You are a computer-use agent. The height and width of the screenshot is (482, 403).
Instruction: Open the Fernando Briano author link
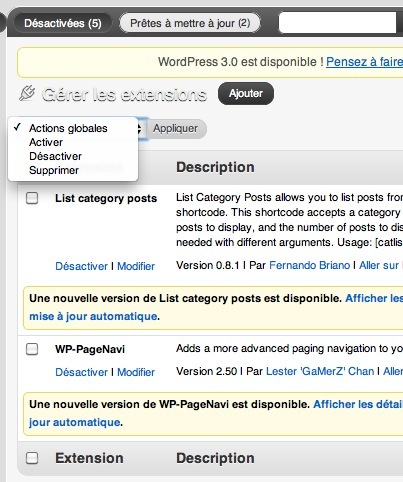pyautogui.click(x=309, y=265)
